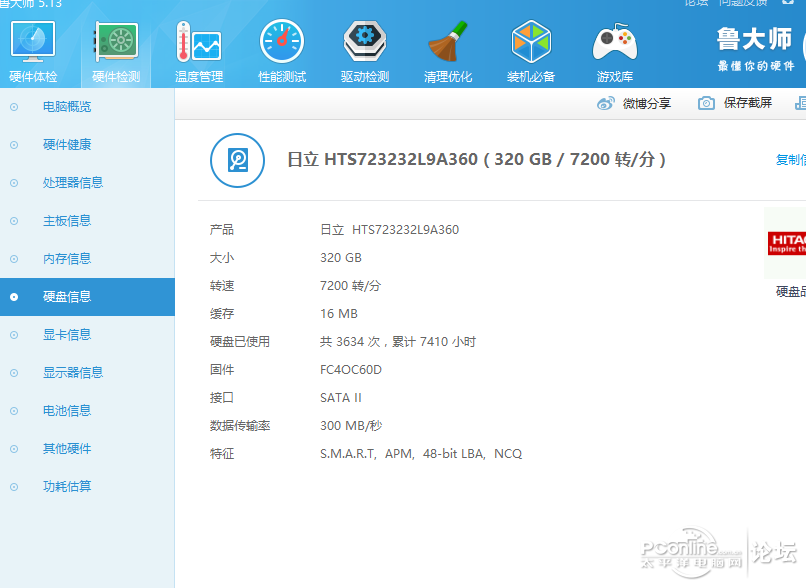
Task: Click the 复制信息 link at the right
Action: point(791,160)
